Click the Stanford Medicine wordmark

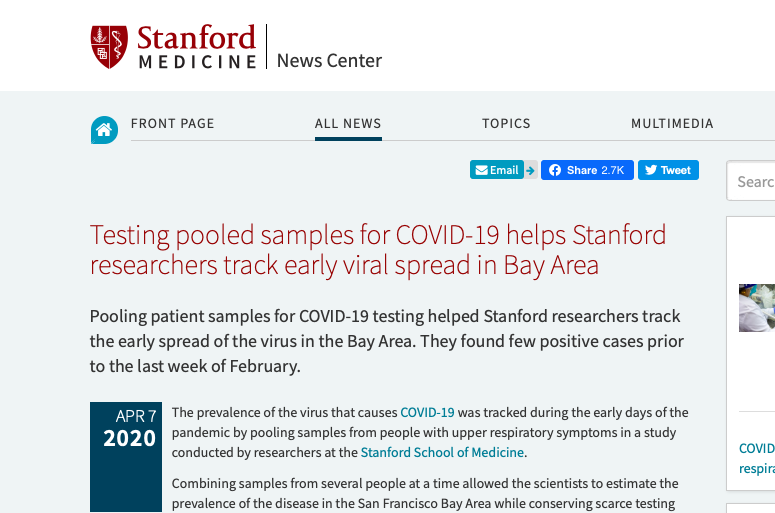[x=197, y=48]
